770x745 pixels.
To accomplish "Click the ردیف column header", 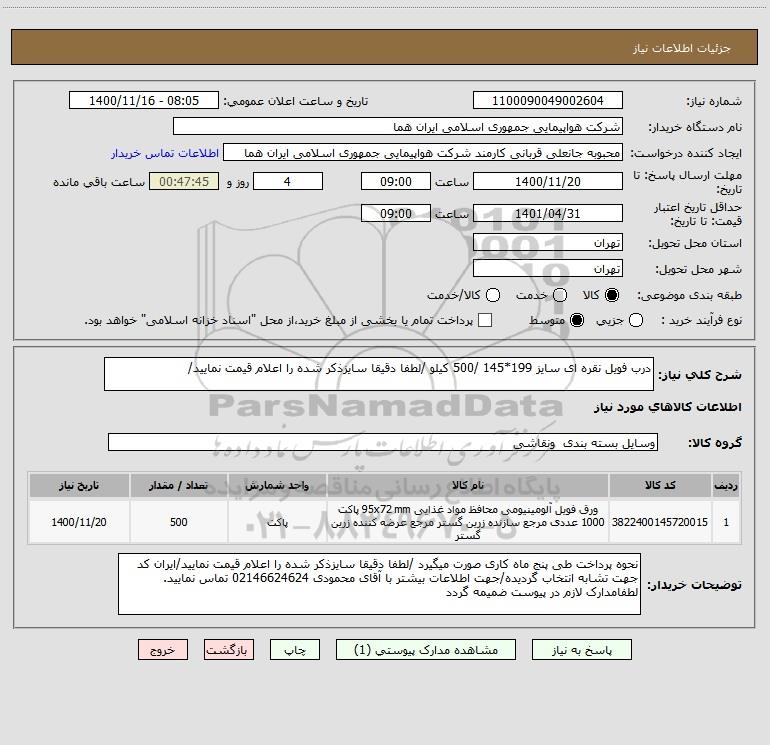I will click(x=726, y=486).
